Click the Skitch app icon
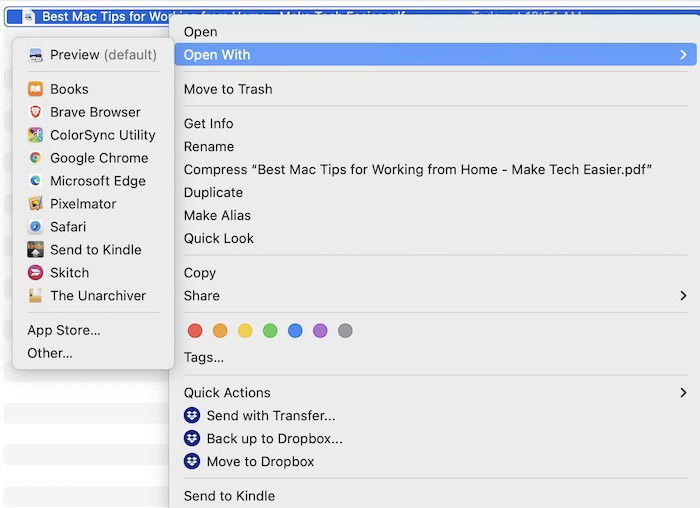 (x=36, y=273)
